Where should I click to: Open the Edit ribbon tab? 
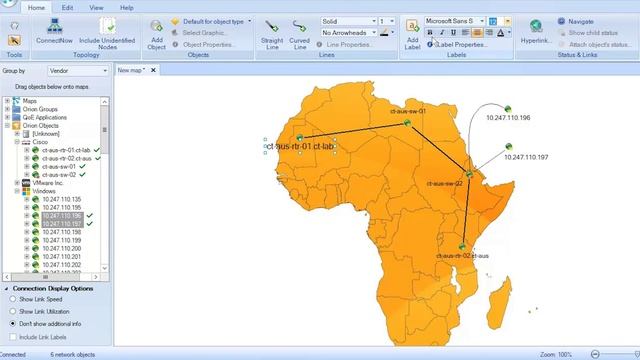(67, 8)
